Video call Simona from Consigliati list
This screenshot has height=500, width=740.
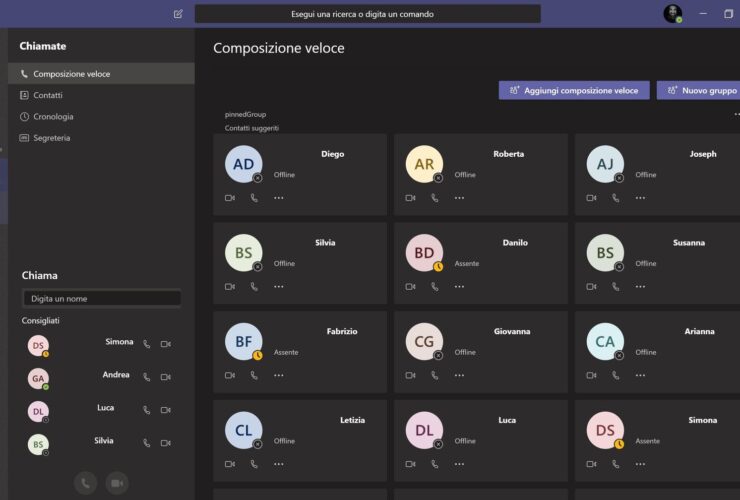[x=166, y=344]
